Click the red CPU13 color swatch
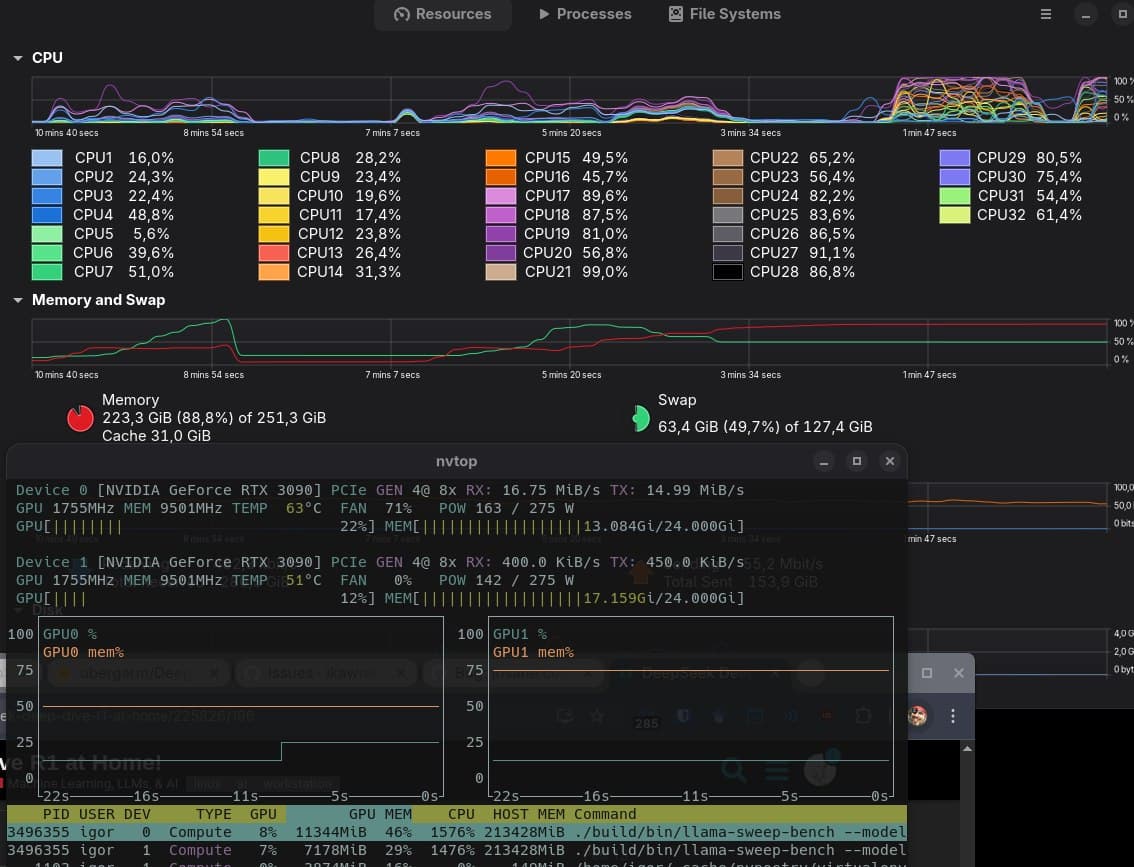Viewport: 1134px width, 867px height. click(x=274, y=253)
